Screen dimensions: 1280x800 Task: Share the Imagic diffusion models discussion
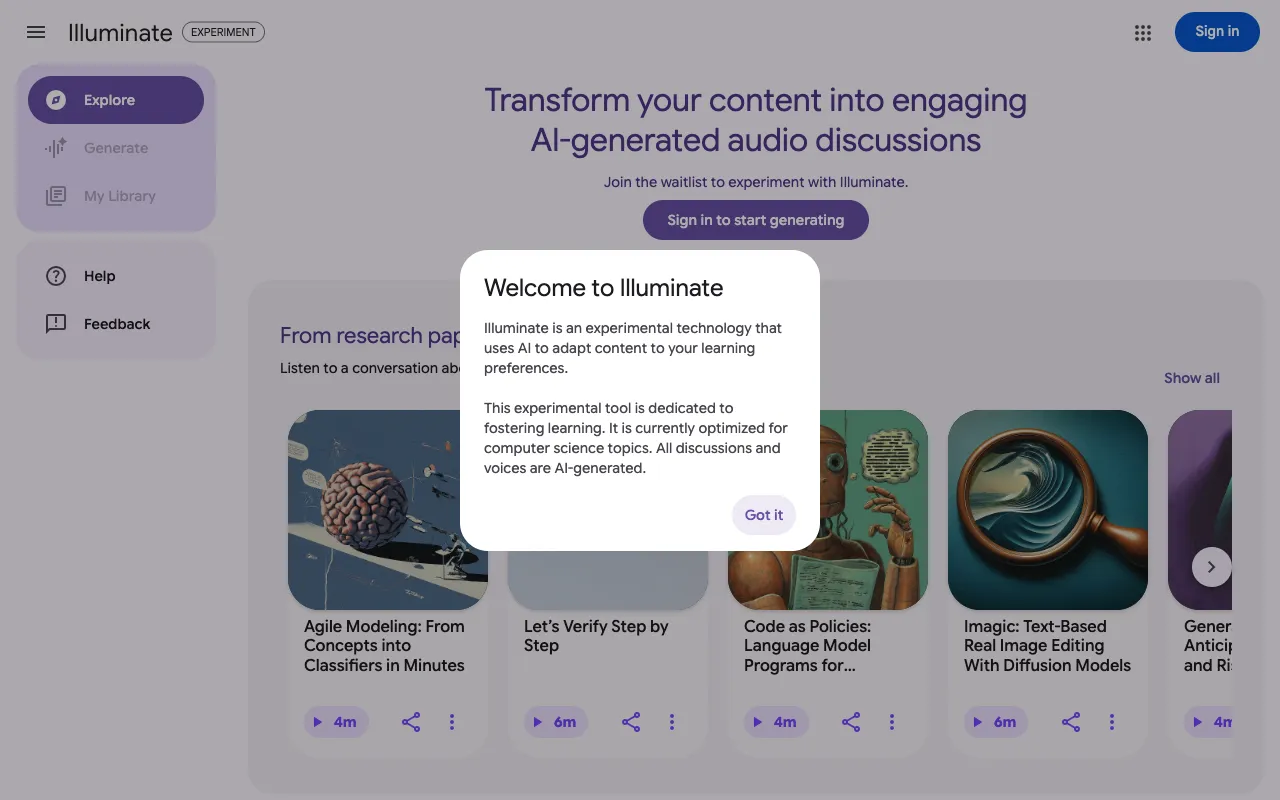coord(1071,721)
